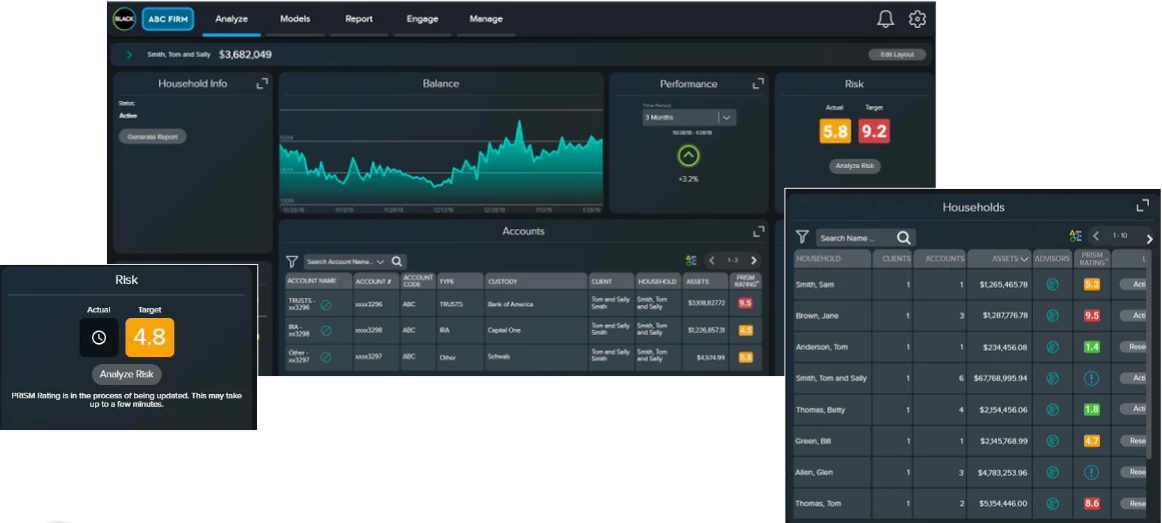1162x523 pixels.
Task: Sort by the HOUSEHOLD column header in Households
Action: click(x=832, y=259)
